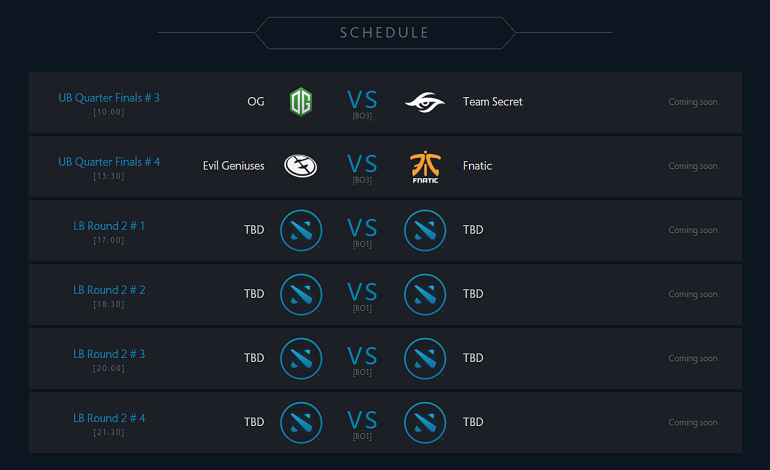Image resolution: width=770 pixels, height=470 pixels.
Task: Click the LB Round 2 # 4 title
Action: click(x=109, y=418)
